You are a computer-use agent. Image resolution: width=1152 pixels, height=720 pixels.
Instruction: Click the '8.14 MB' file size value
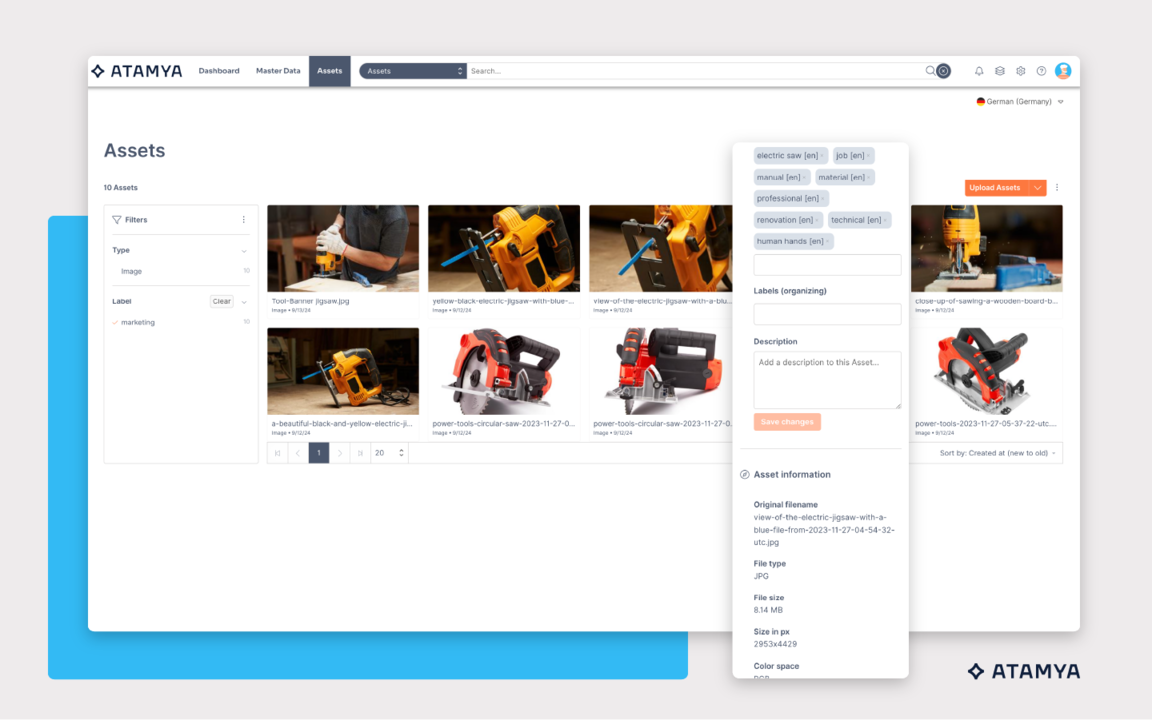tap(768, 611)
